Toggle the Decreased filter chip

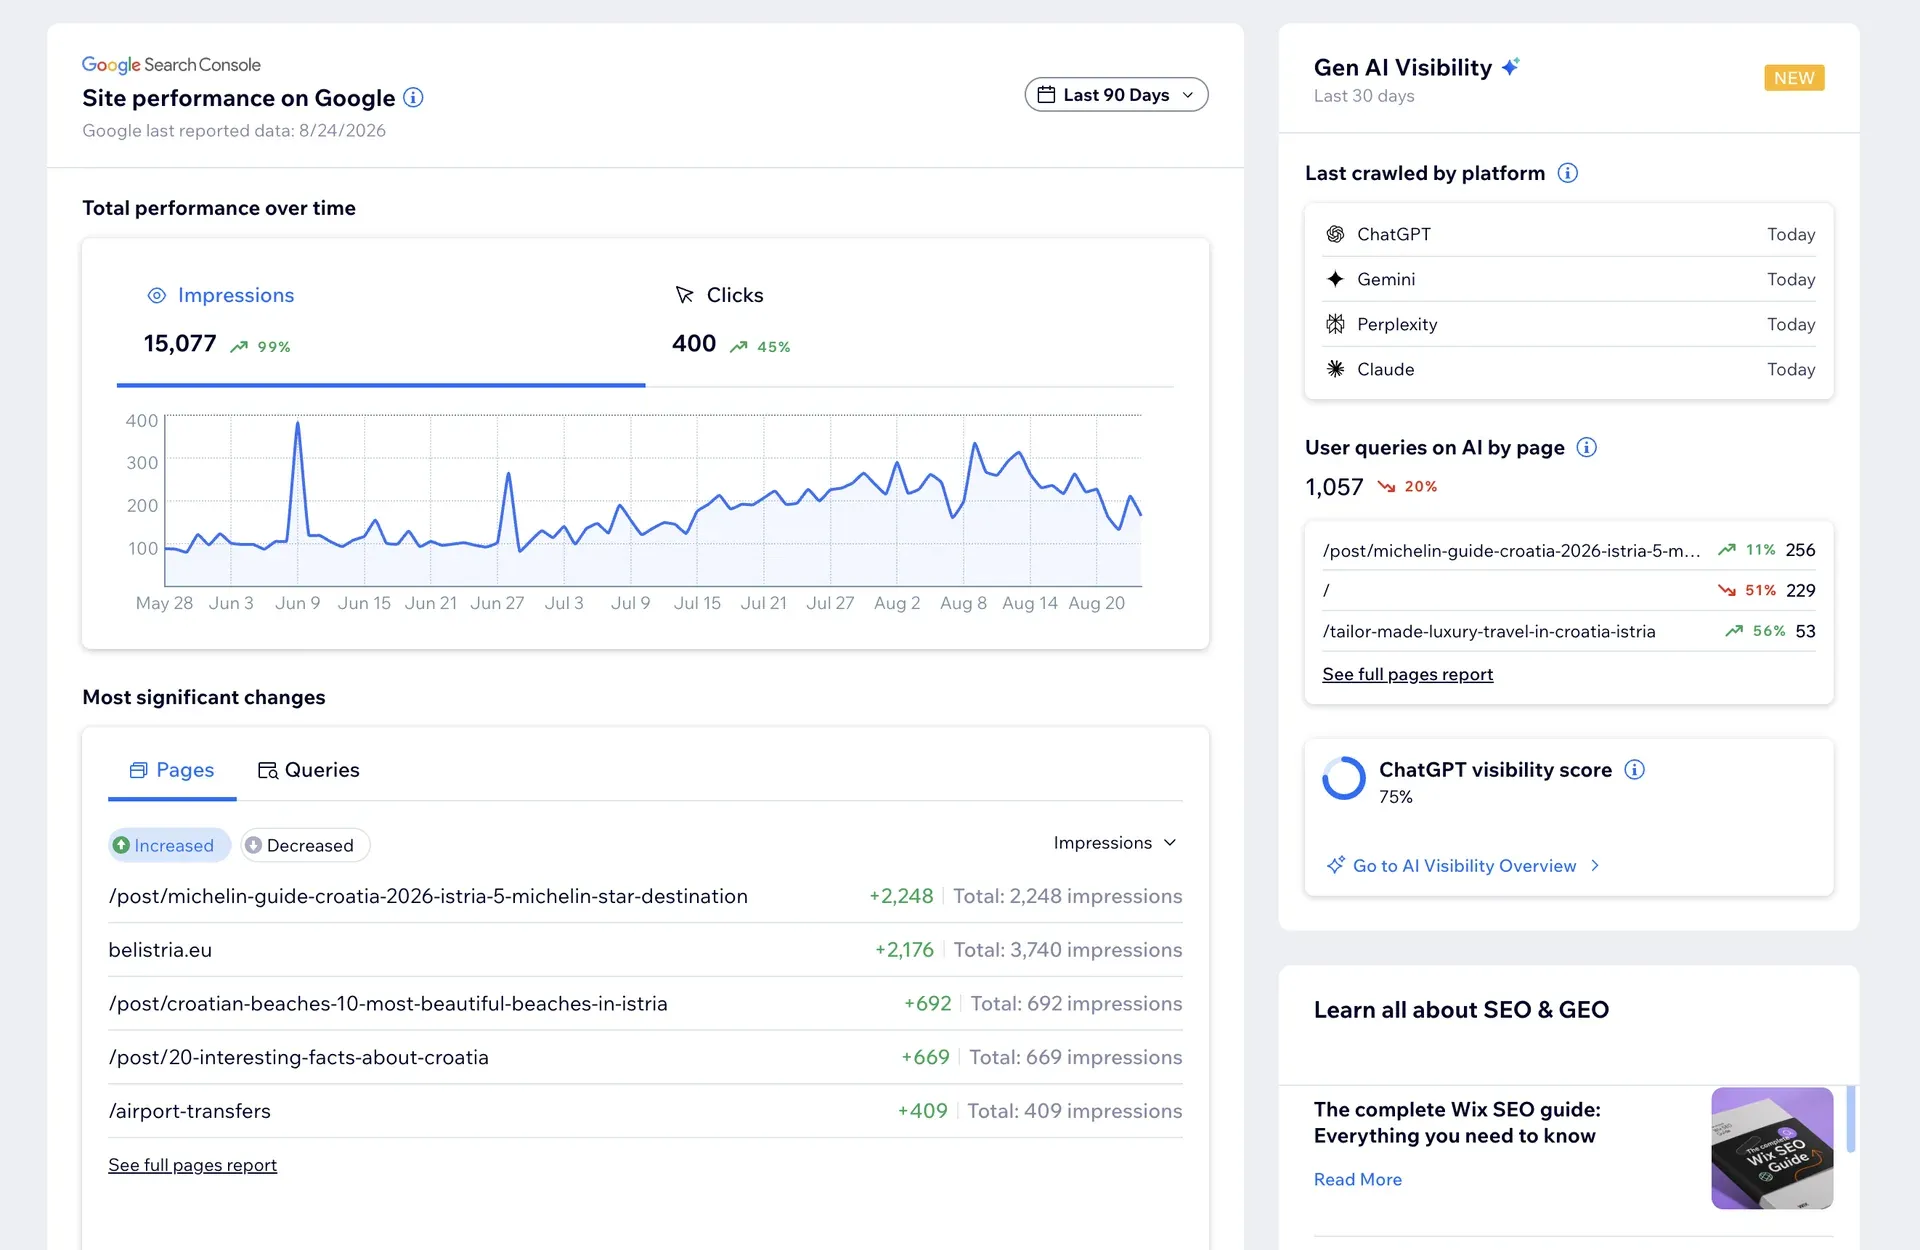pos(305,845)
